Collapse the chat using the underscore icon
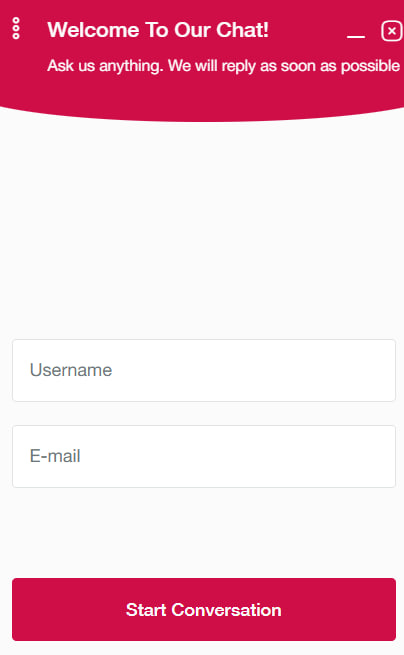The image size is (404, 655). [356, 36]
